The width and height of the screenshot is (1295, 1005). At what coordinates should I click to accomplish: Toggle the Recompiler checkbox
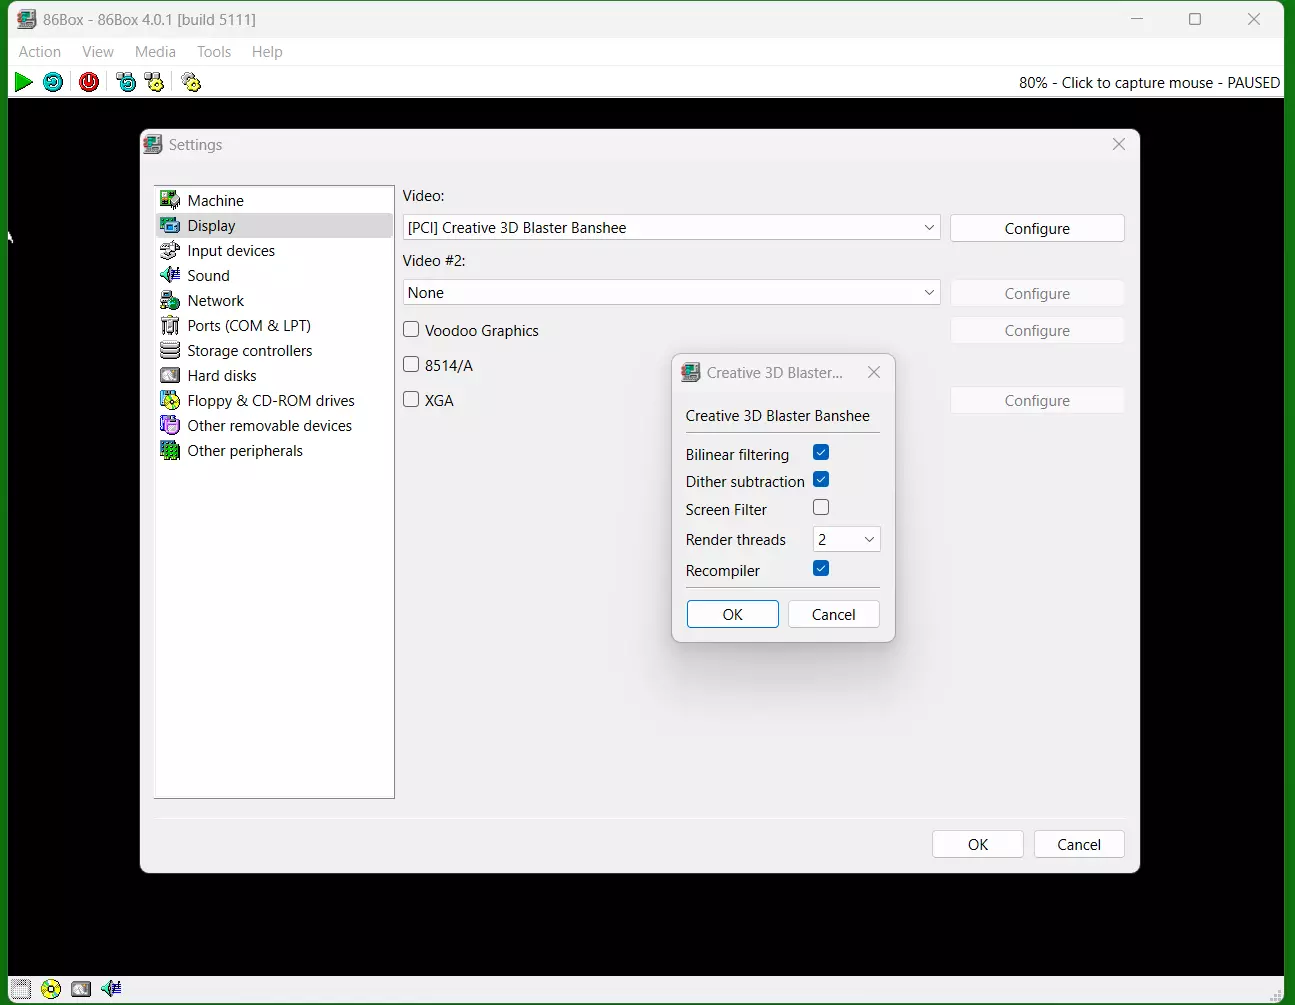coord(821,568)
